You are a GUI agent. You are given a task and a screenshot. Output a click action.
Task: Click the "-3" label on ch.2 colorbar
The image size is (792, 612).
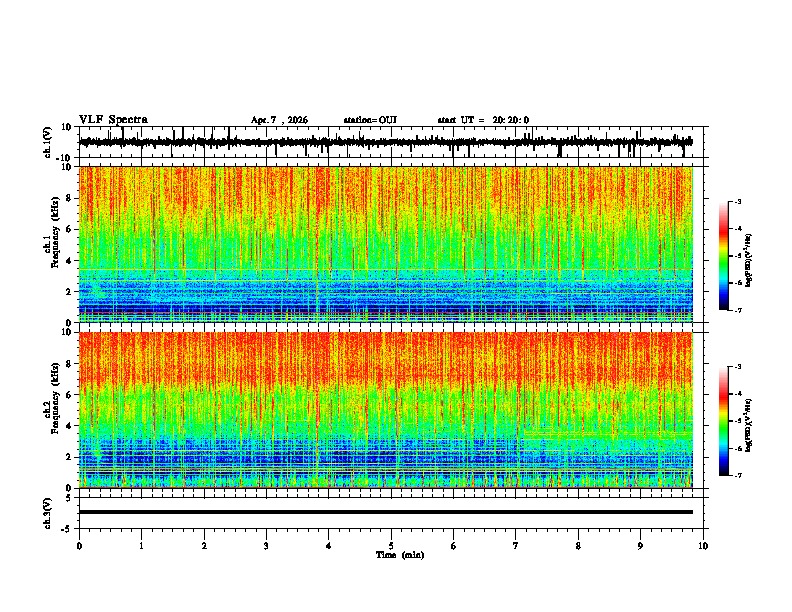pyautogui.click(x=738, y=367)
